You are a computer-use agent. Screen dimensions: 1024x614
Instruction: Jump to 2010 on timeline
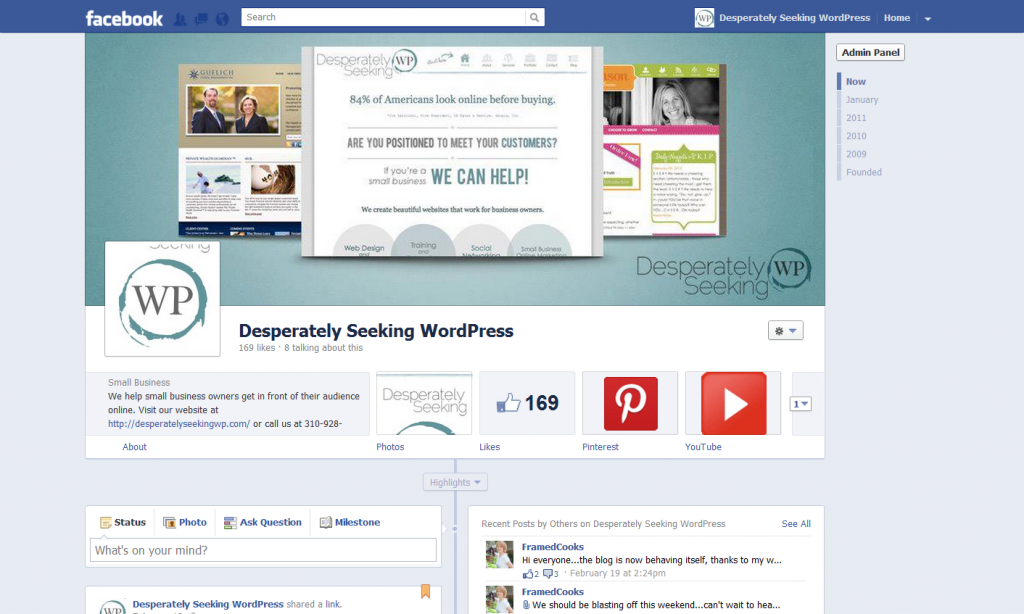pos(856,137)
